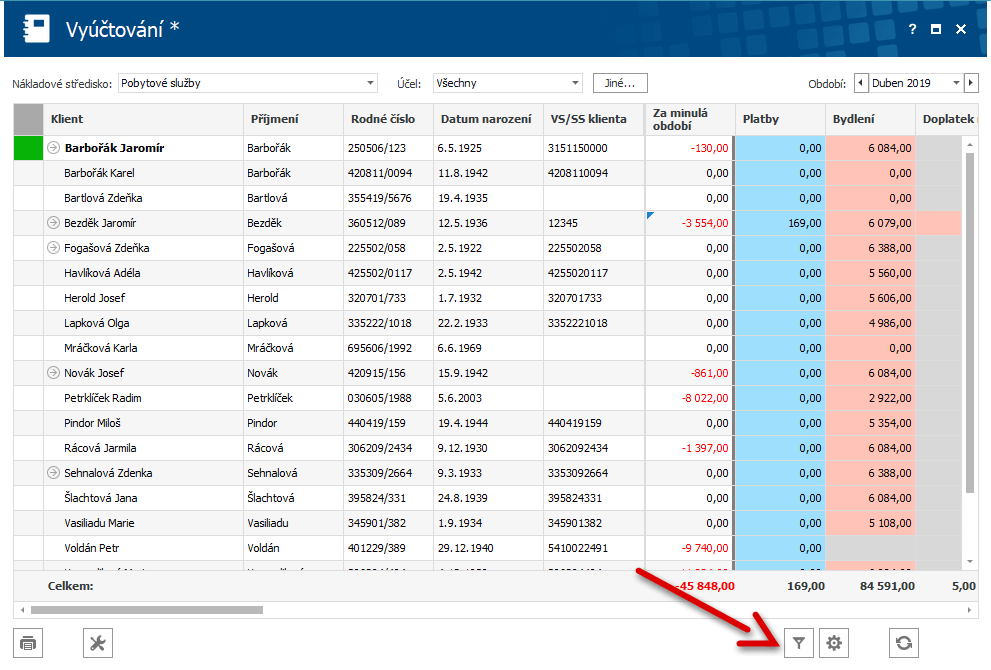The image size is (991, 670).
Task: Open Účel dropdown with Všechny
Action: point(508,83)
